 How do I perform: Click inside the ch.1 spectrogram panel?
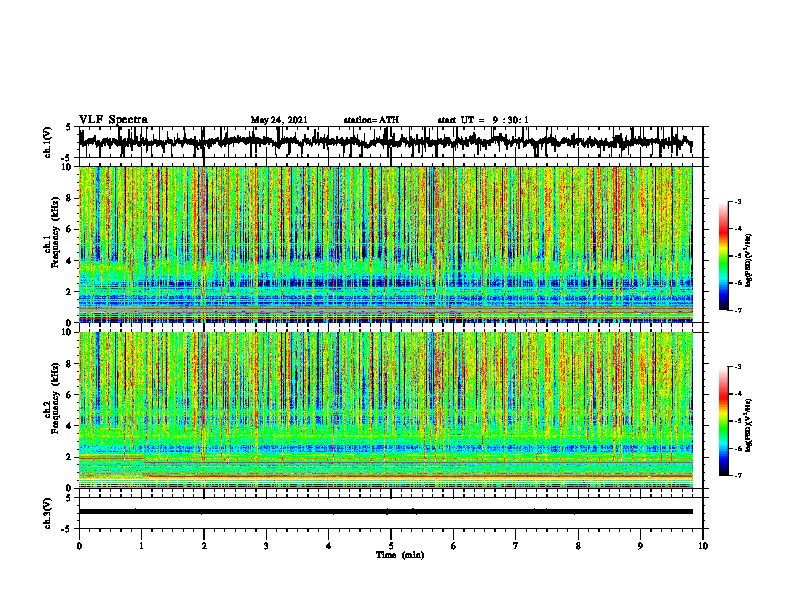coord(385,244)
